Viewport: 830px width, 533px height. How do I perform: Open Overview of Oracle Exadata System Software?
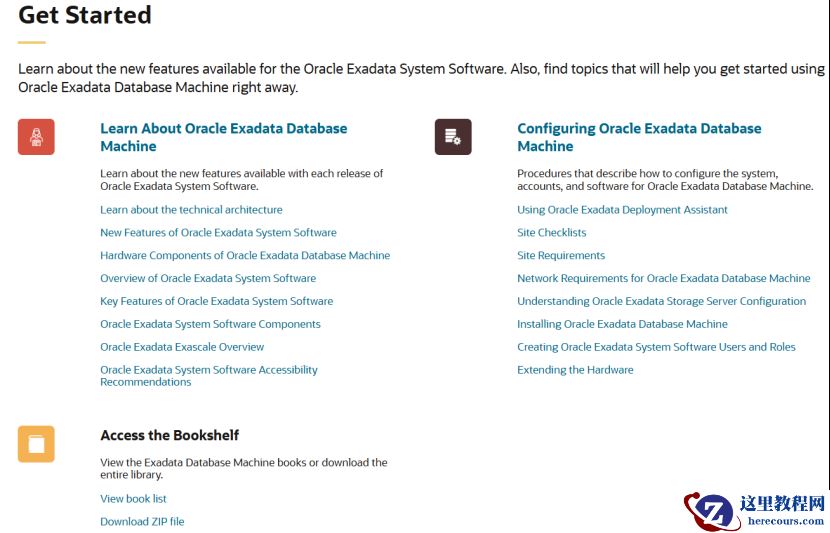(208, 279)
